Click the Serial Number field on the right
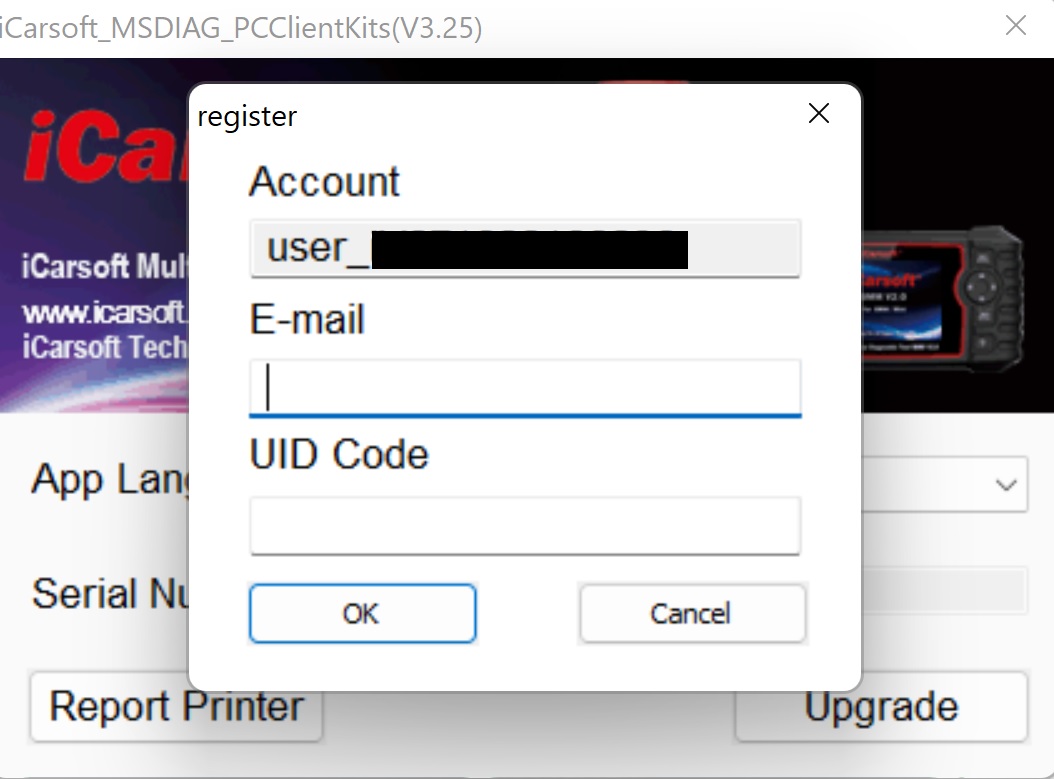Viewport: 1054px width, 779px height. (944, 591)
